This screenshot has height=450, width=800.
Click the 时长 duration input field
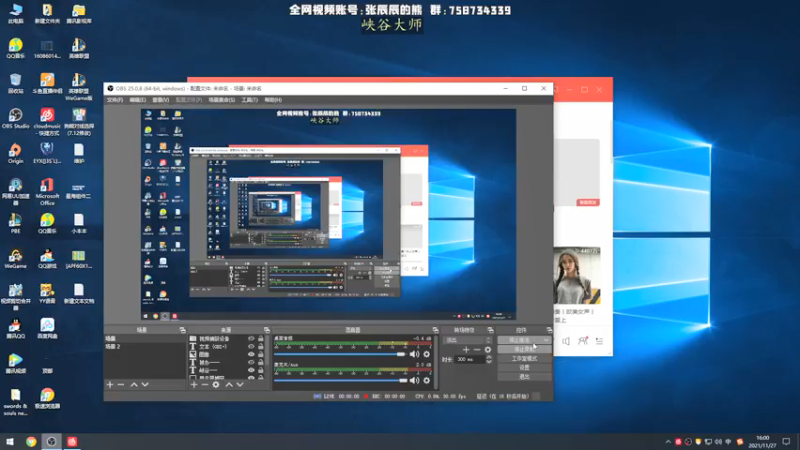[470, 360]
